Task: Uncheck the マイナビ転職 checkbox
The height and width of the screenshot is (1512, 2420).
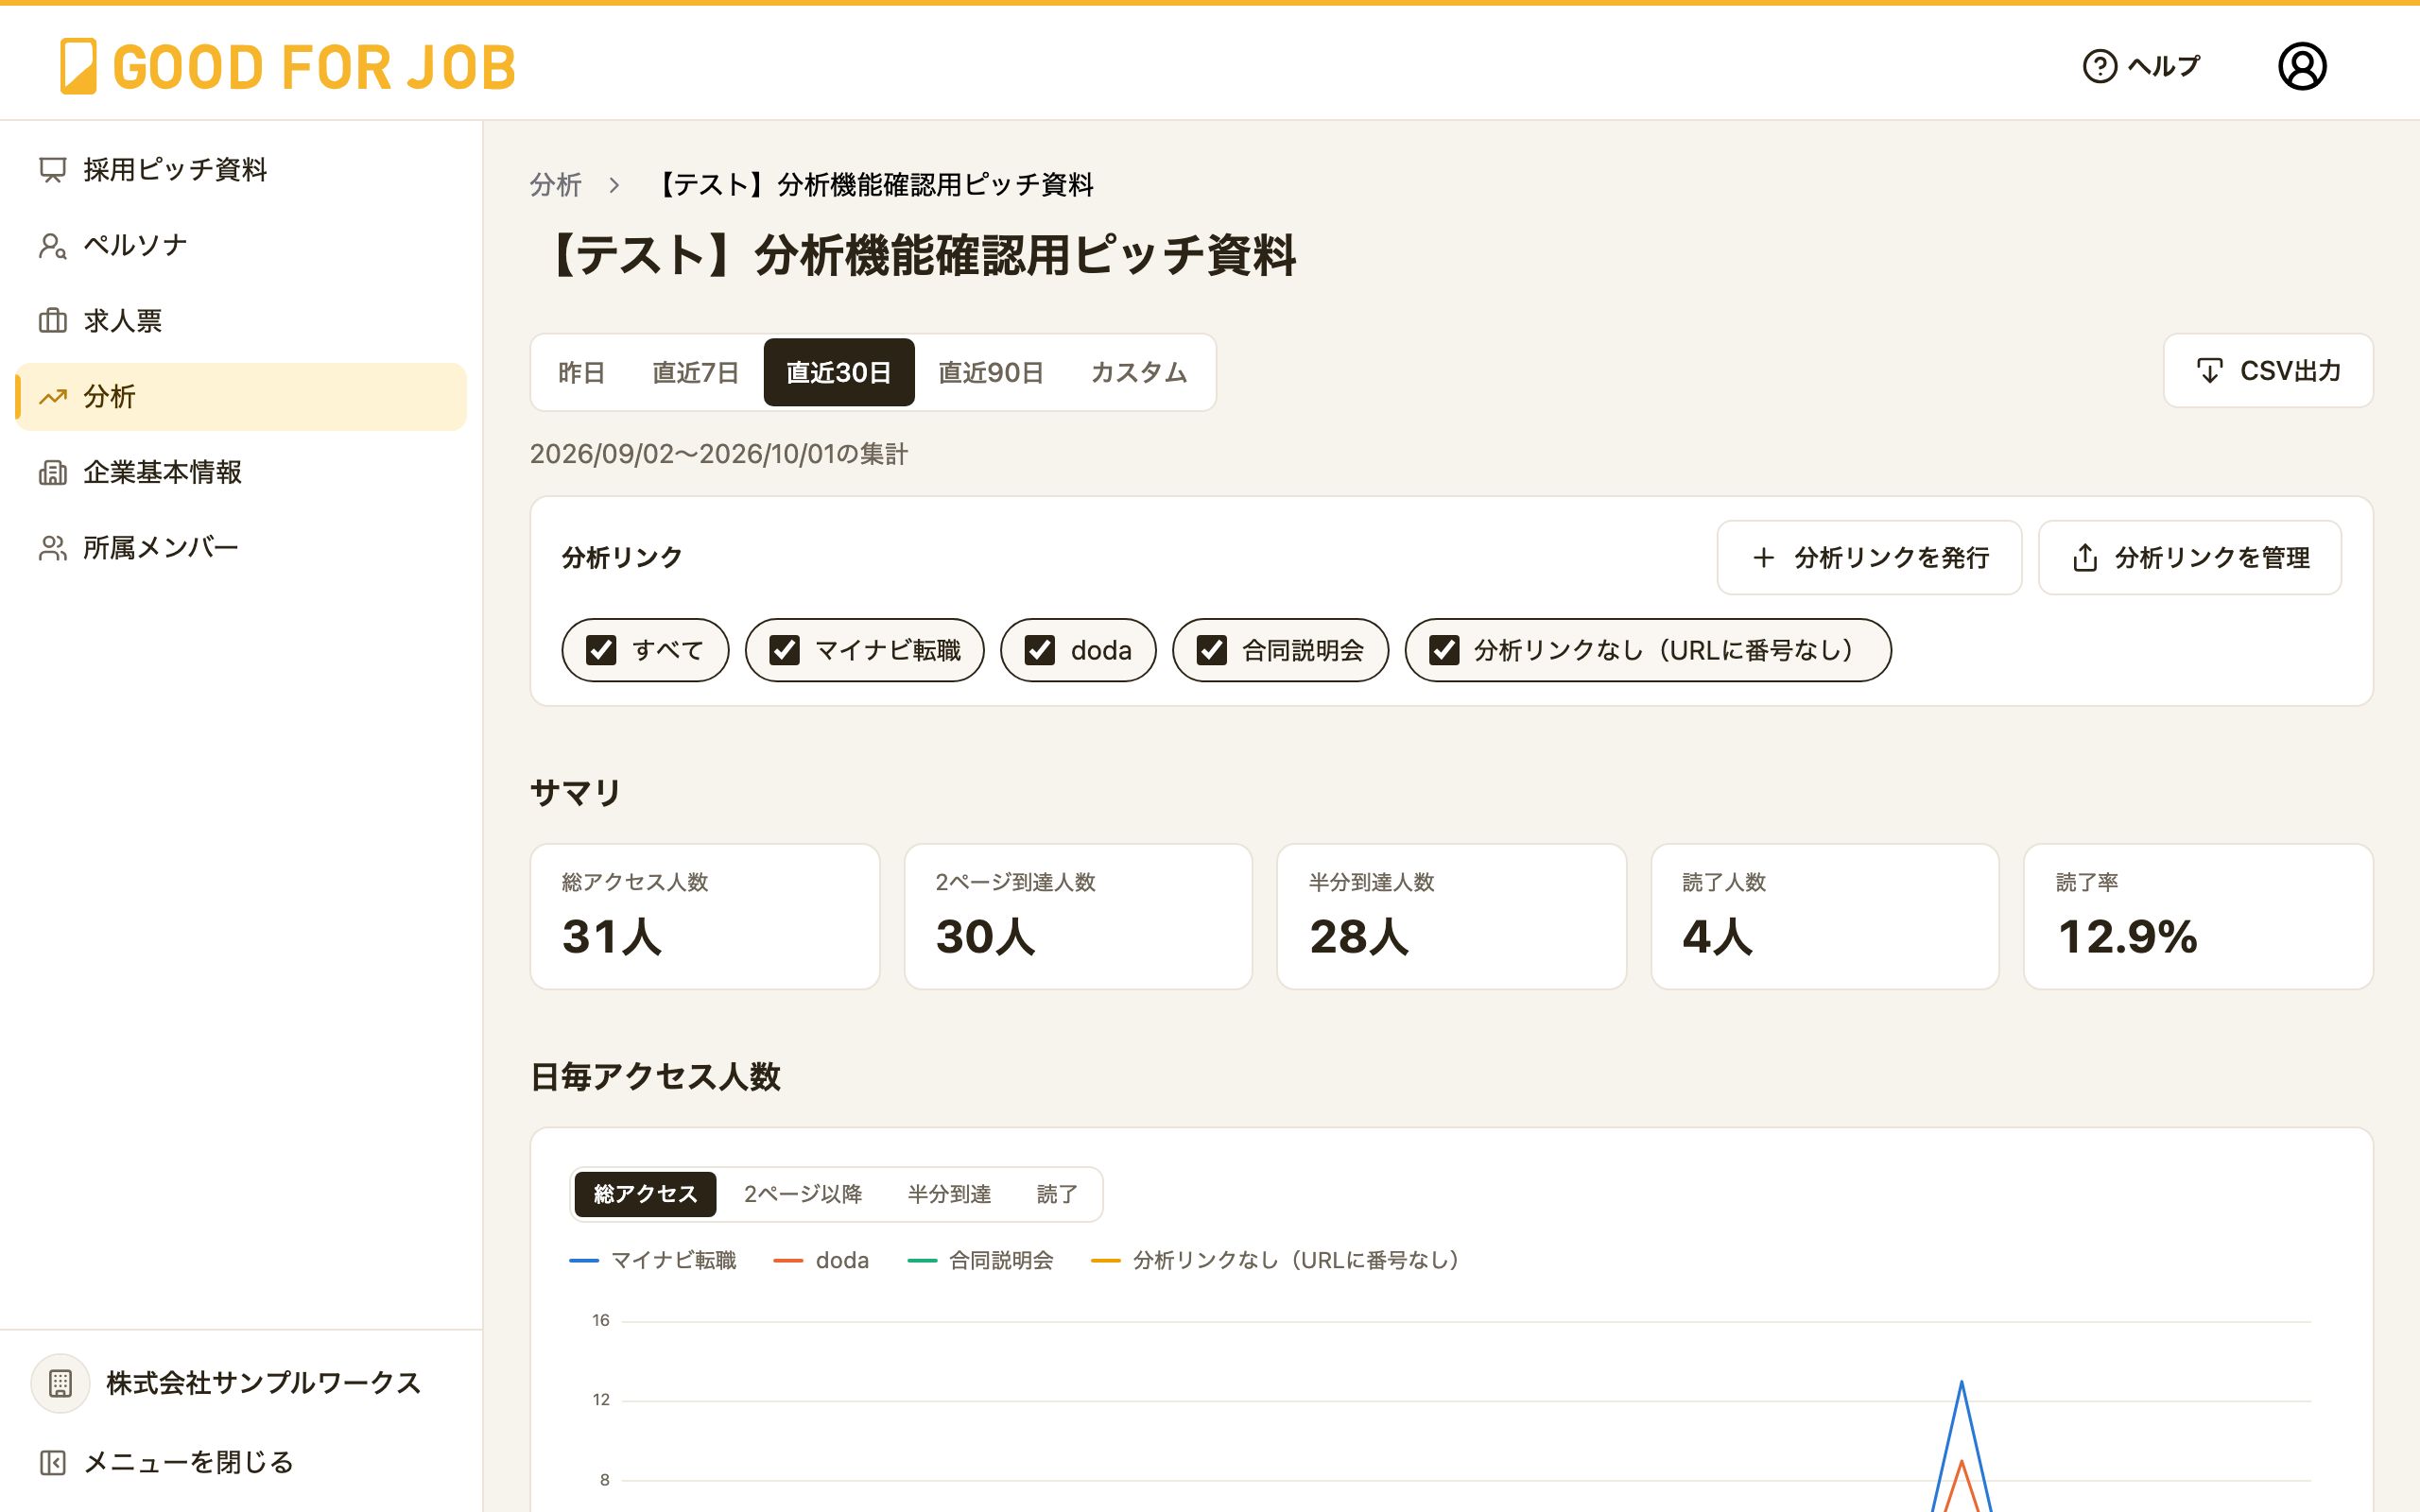Action: tap(784, 650)
